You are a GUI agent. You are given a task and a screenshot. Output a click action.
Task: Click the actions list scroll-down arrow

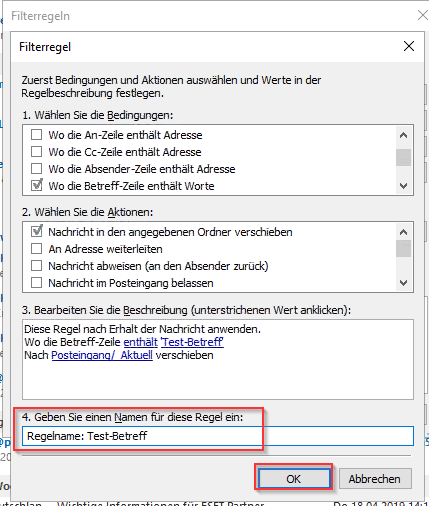pyautogui.click(x=403, y=283)
